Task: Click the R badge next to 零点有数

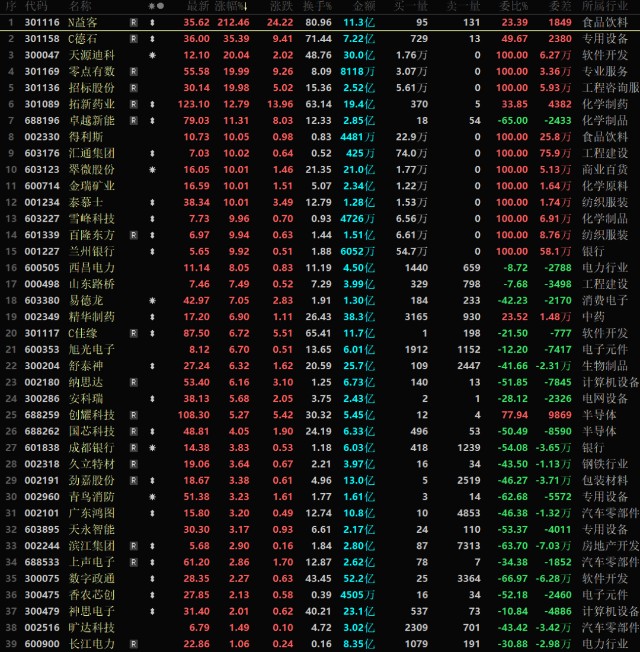Action: coord(133,72)
